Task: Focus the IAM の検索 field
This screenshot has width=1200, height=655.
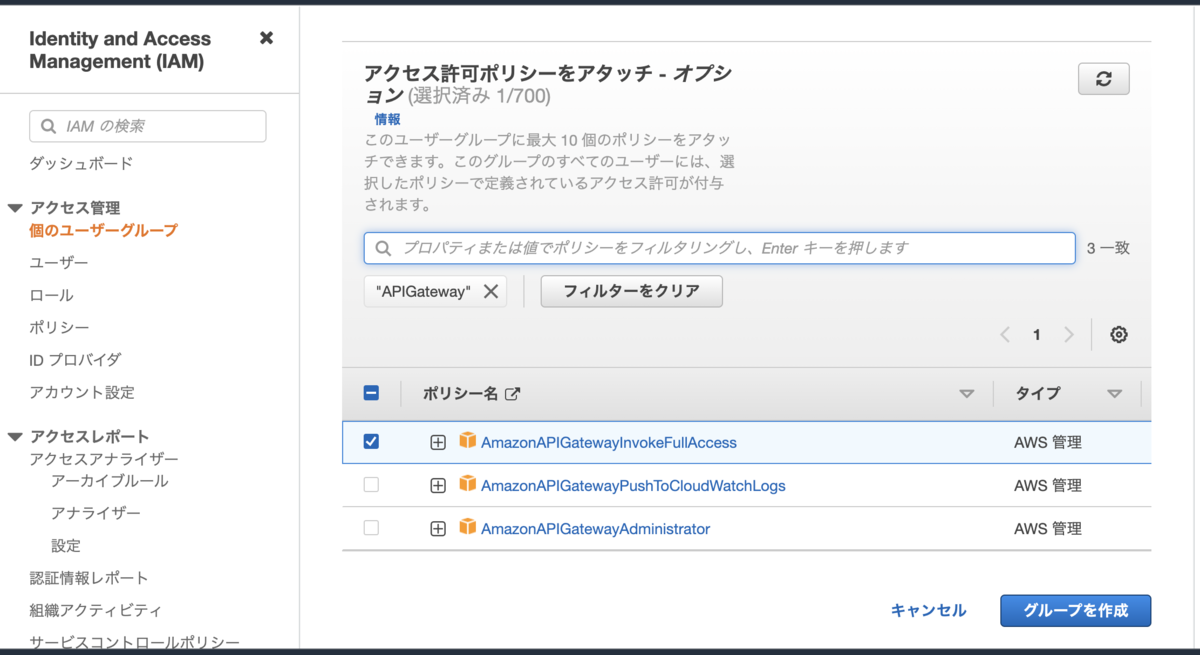Action: 148,126
